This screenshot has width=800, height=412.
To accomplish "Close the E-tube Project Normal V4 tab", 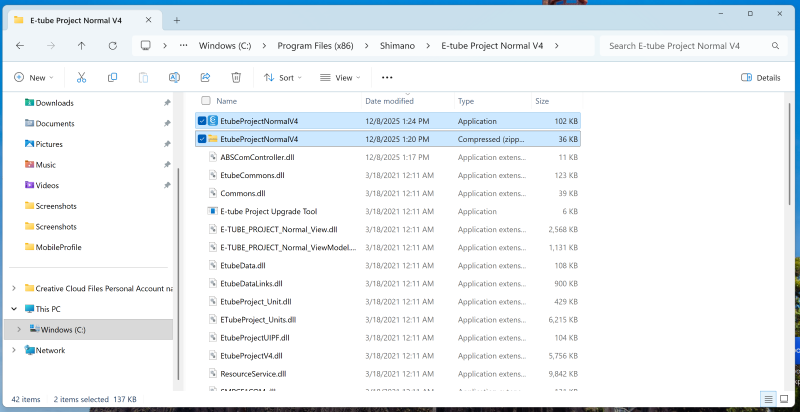I will point(148,20).
